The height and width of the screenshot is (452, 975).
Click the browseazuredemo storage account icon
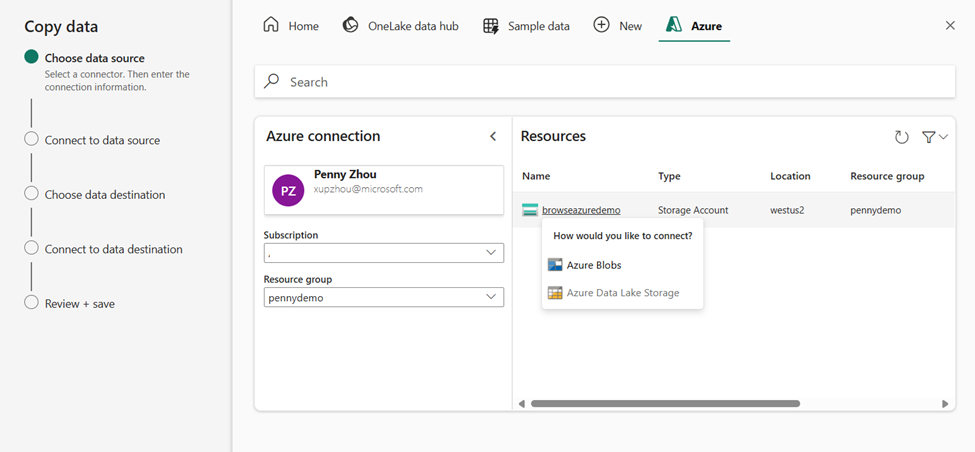coord(530,210)
